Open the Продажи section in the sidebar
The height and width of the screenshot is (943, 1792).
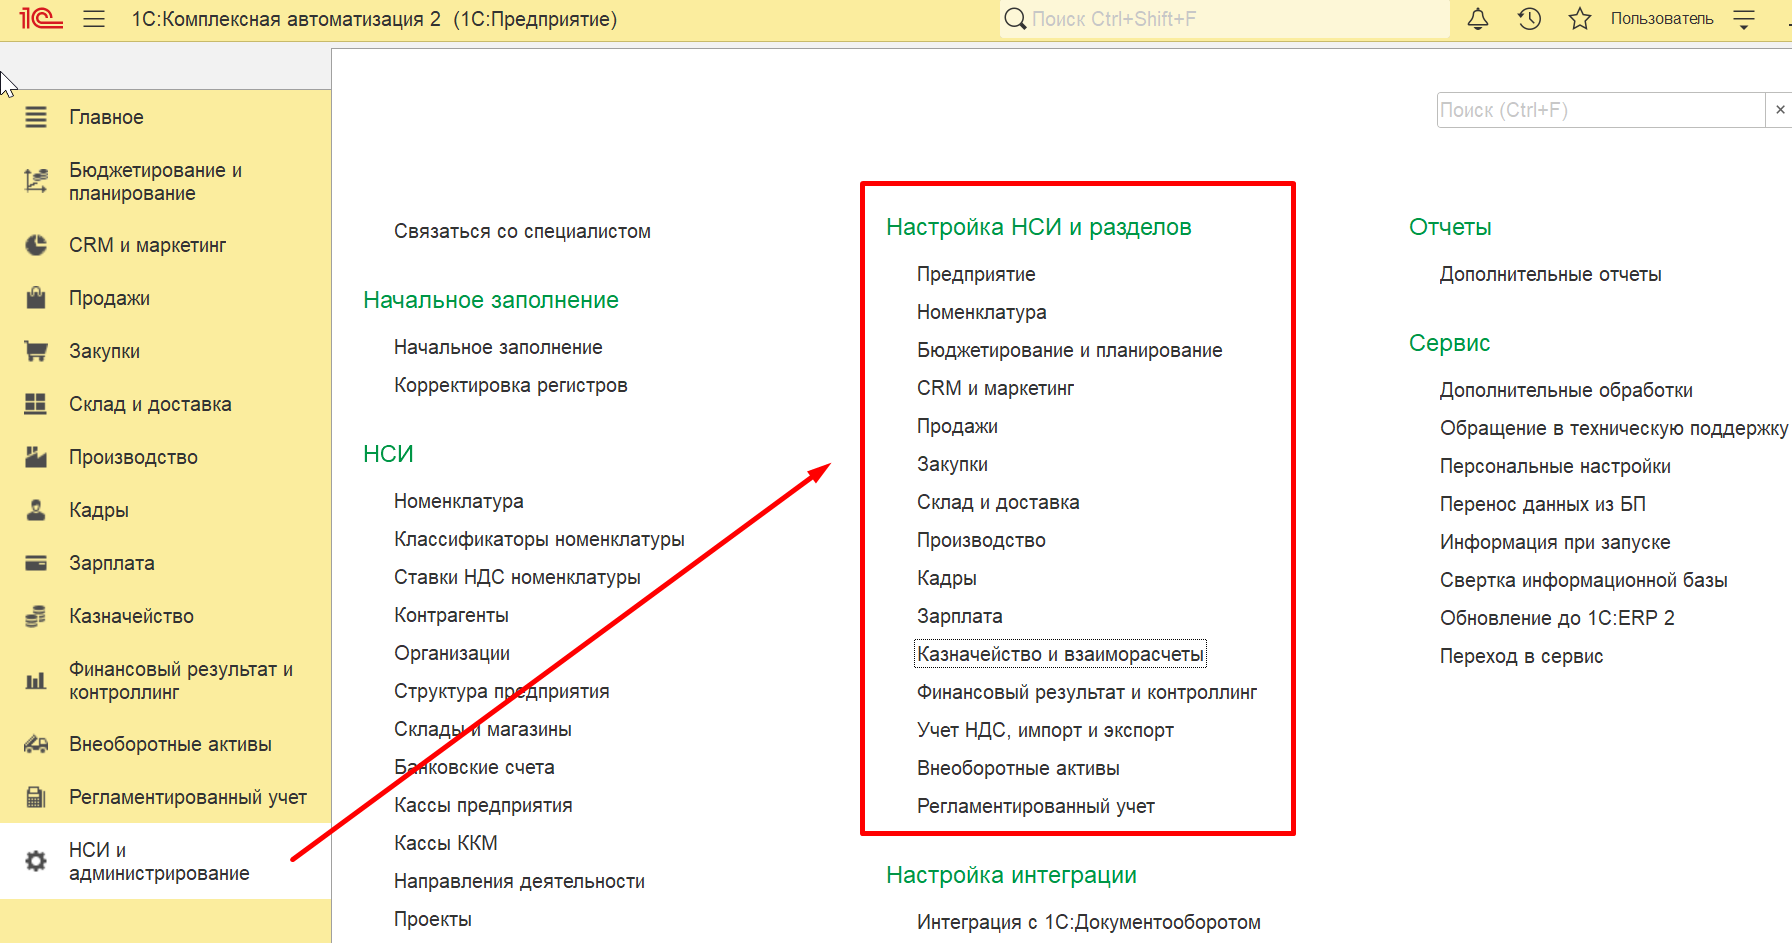pyautogui.click(x=109, y=298)
